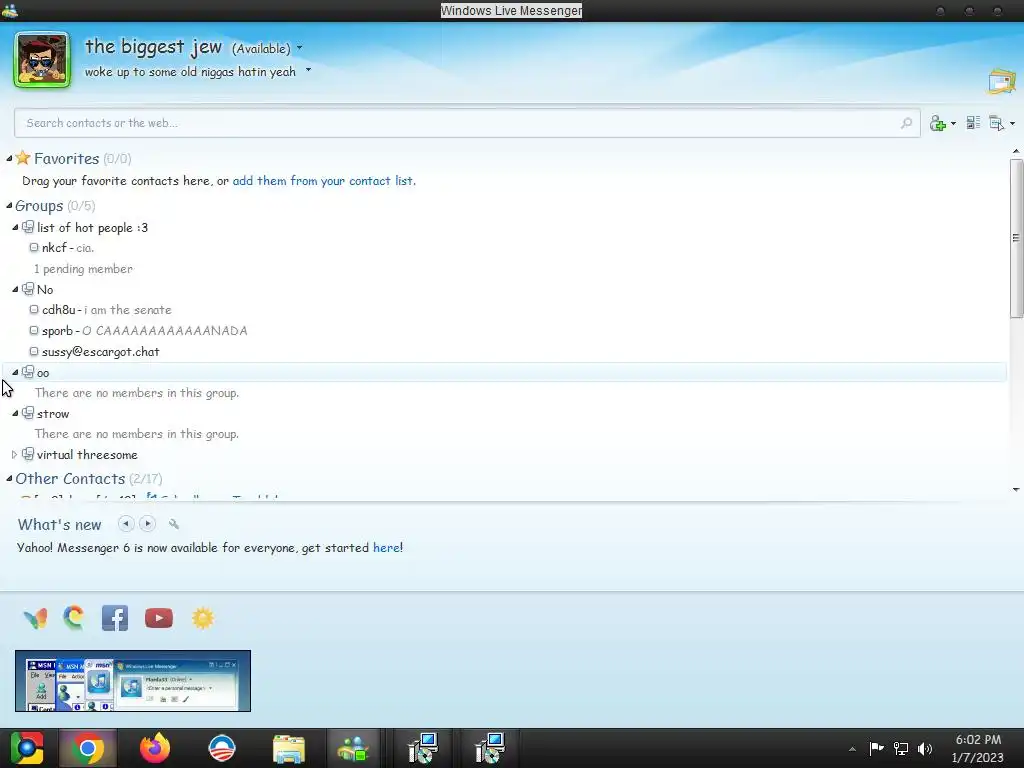Screen dimensions: 1024x768
Task: Open the add contact icon
Action: click(x=937, y=123)
